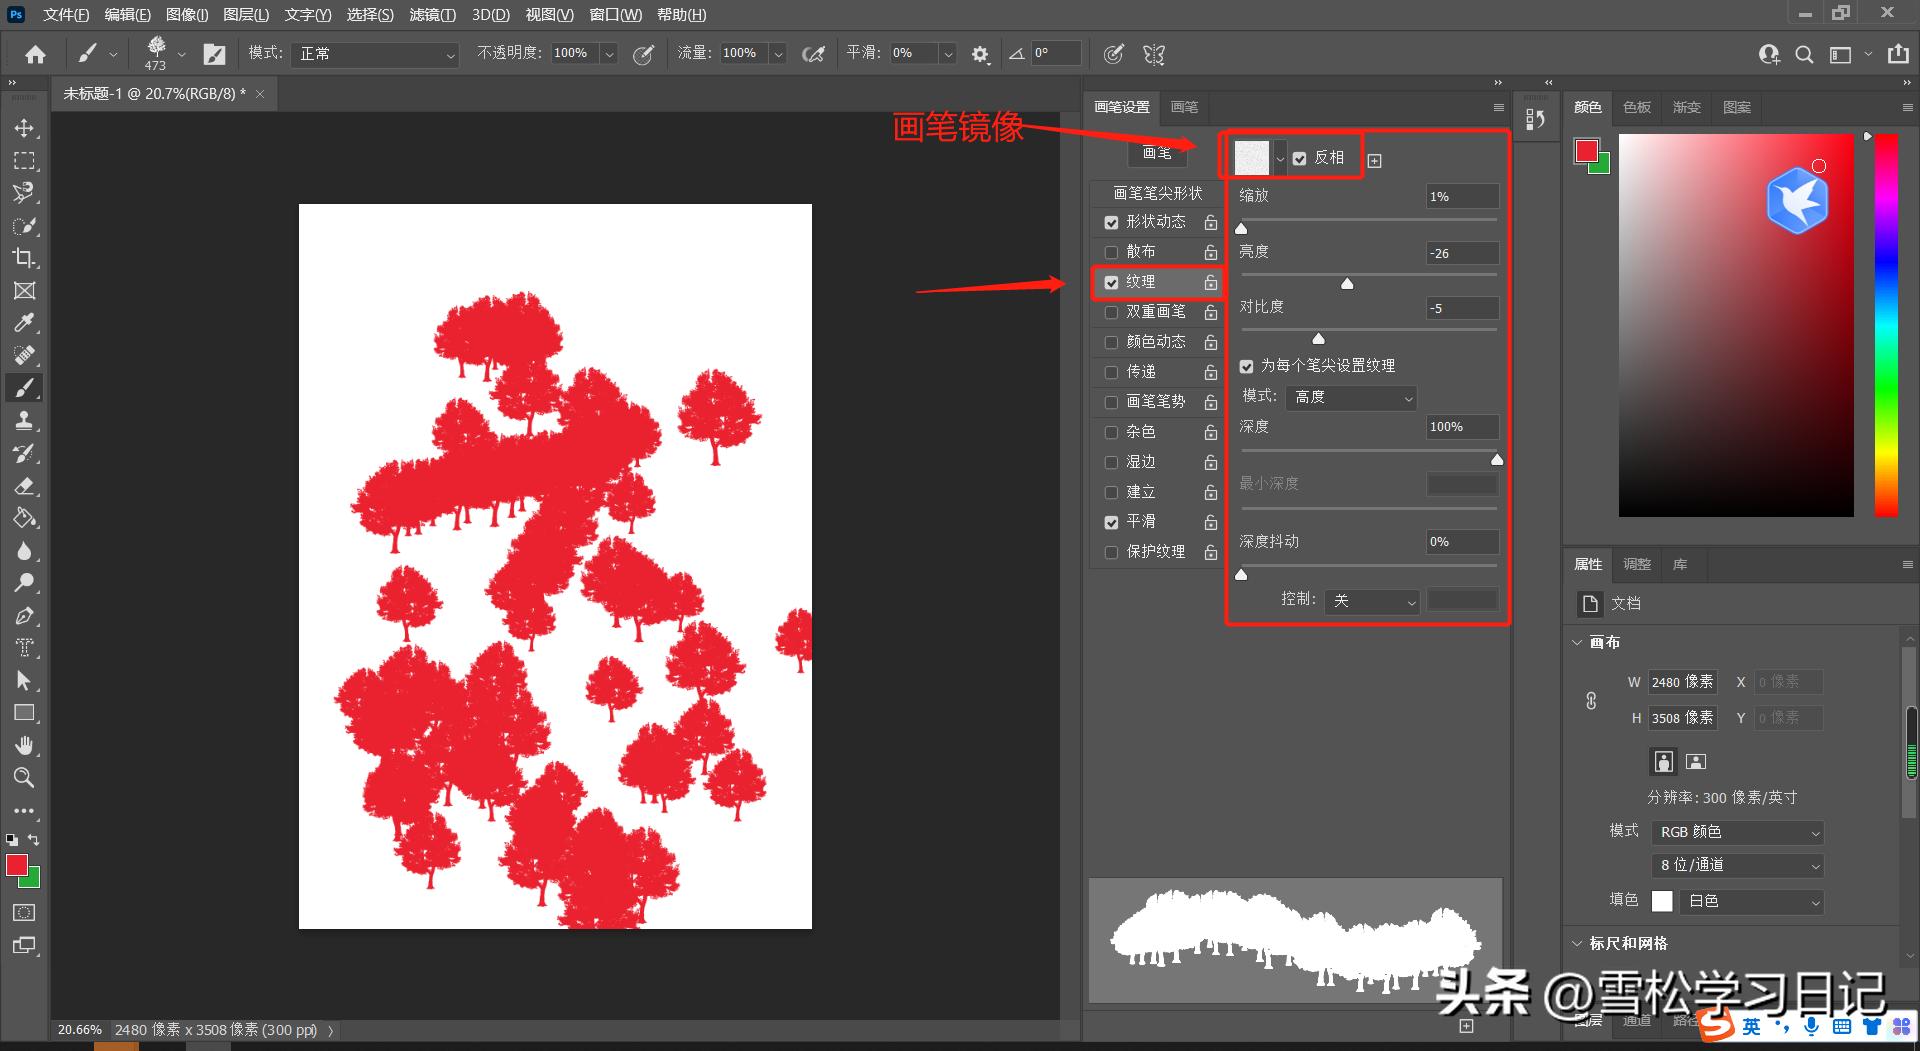
Task: Open the 滤镜 menu
Action: coord(432,15)
